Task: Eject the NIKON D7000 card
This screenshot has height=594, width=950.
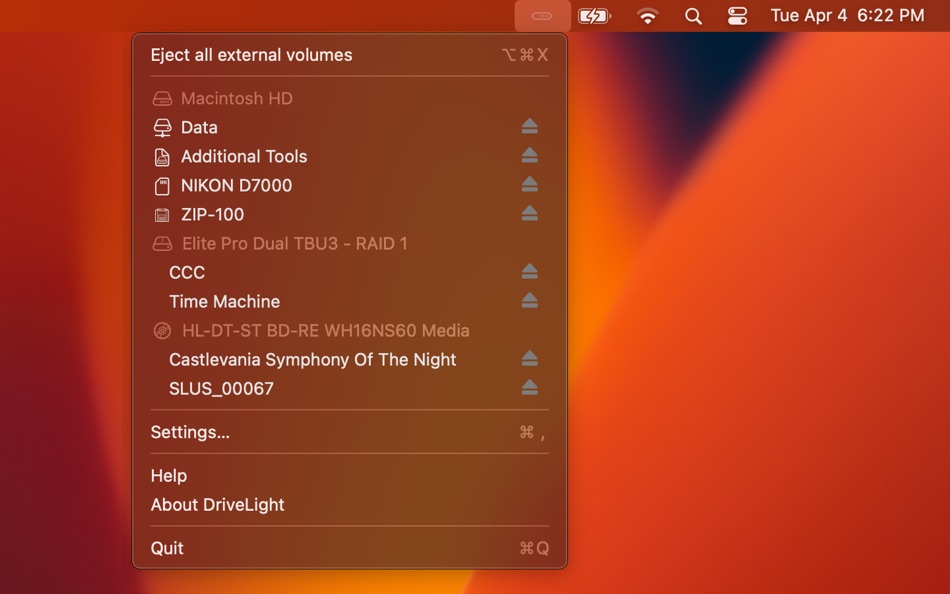Action: (530, 184)
